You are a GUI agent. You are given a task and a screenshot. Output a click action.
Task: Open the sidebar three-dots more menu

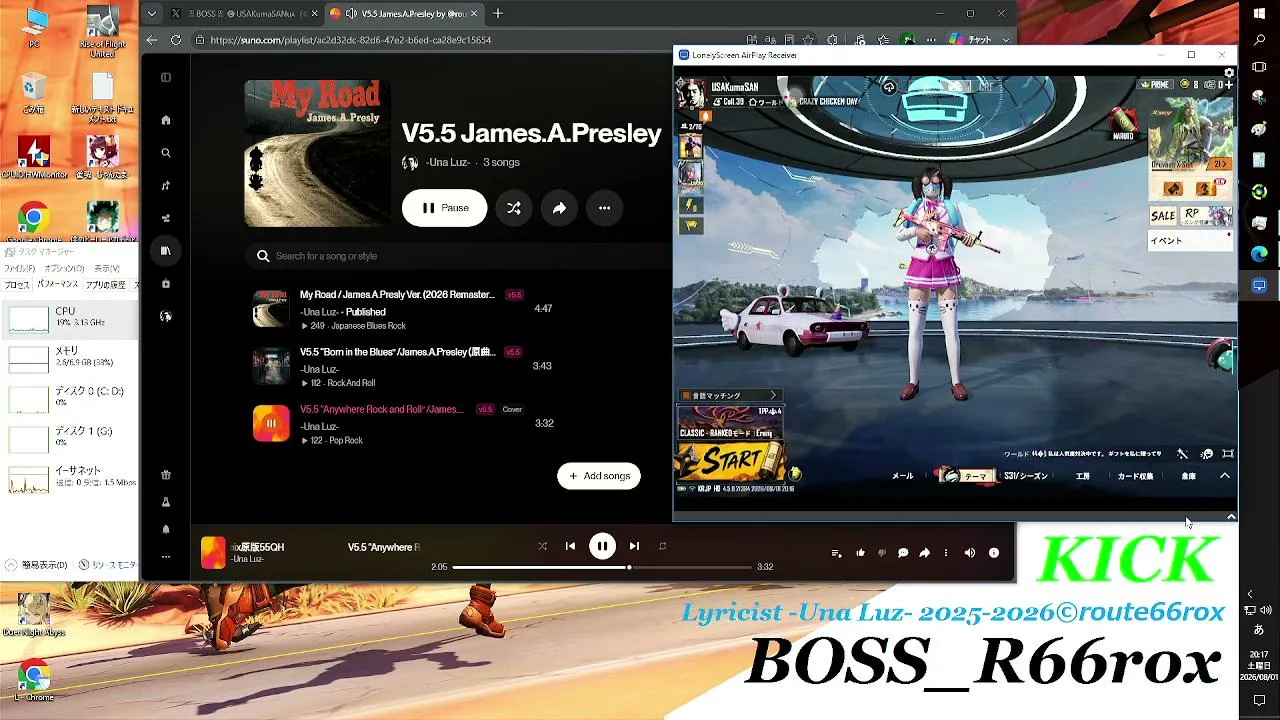pyautogui.click(x=166, y=557)
